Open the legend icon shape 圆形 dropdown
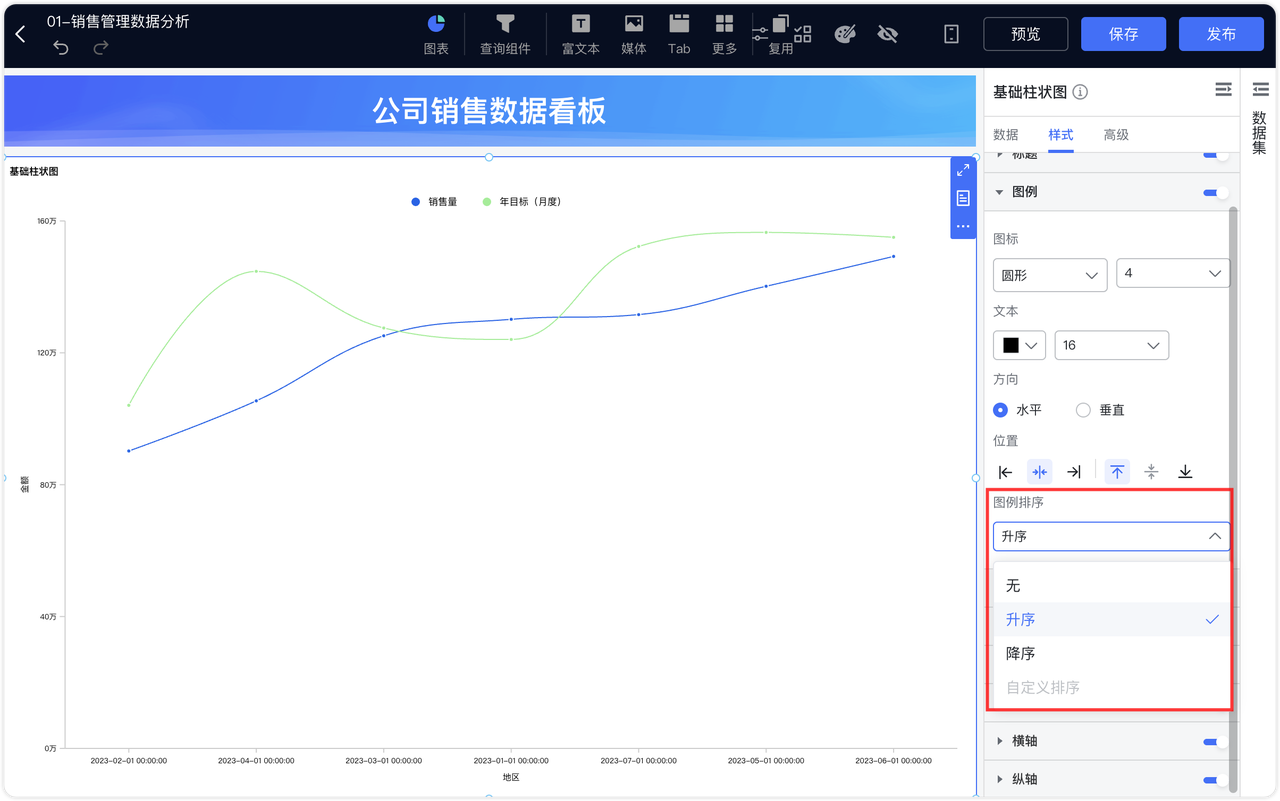This screenshot has width=1280, height=801. click(x=1049, y=272)
